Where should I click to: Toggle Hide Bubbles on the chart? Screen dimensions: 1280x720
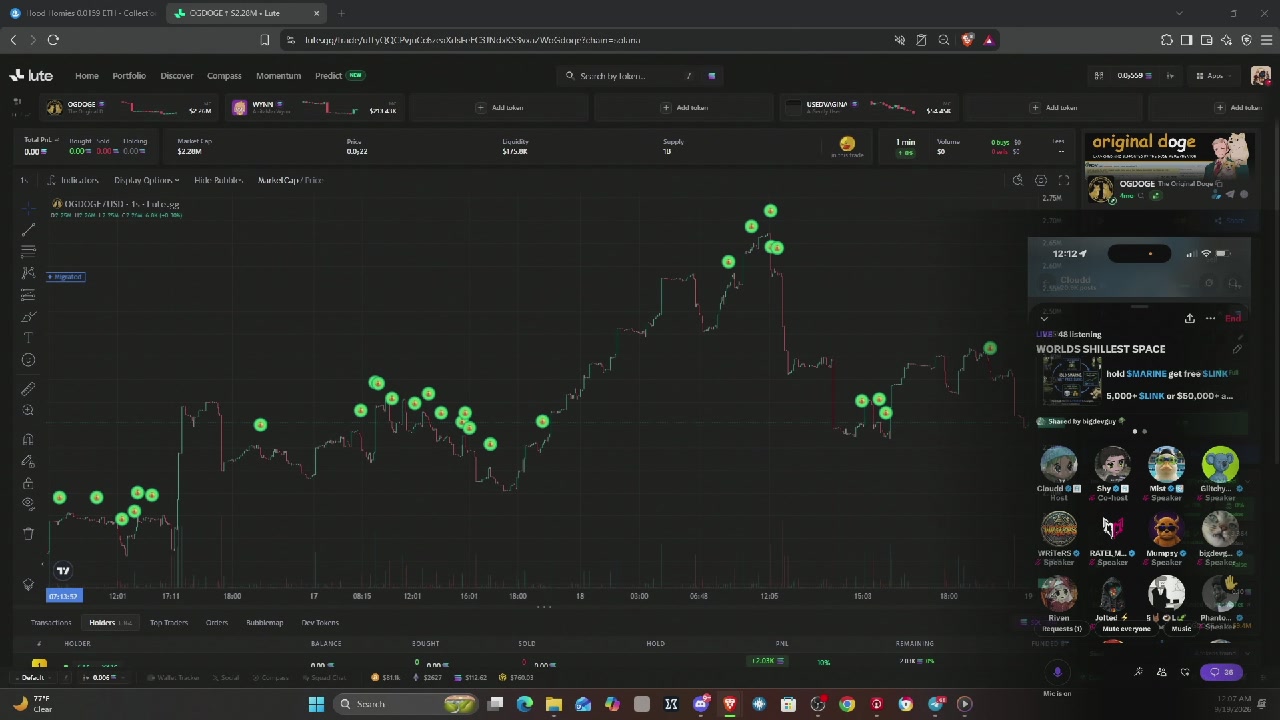219,180
